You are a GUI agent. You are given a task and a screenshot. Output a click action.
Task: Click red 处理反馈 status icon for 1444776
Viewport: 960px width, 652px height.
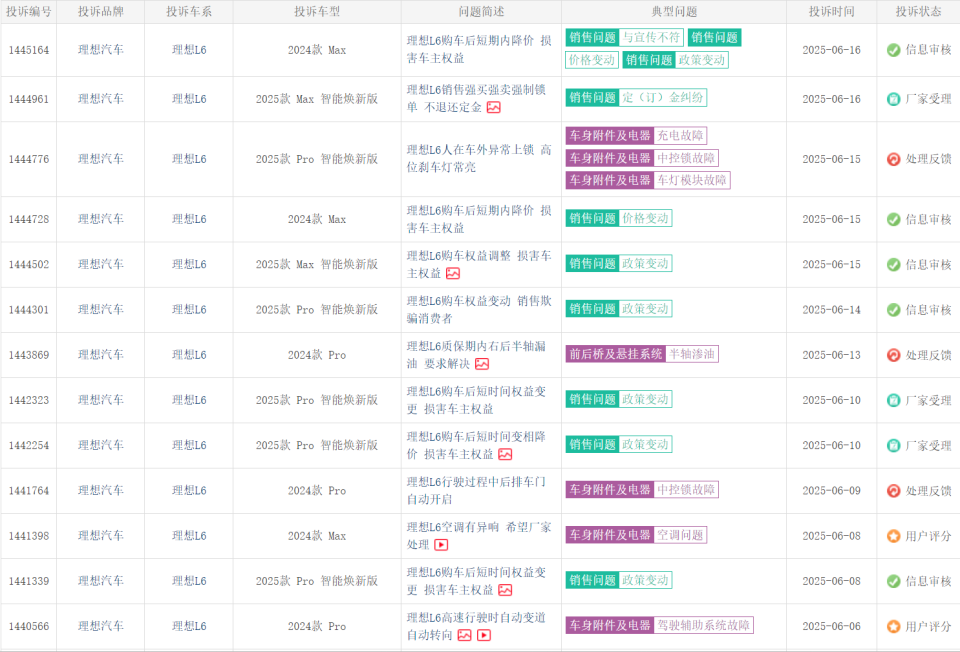(x=893, y=159)
